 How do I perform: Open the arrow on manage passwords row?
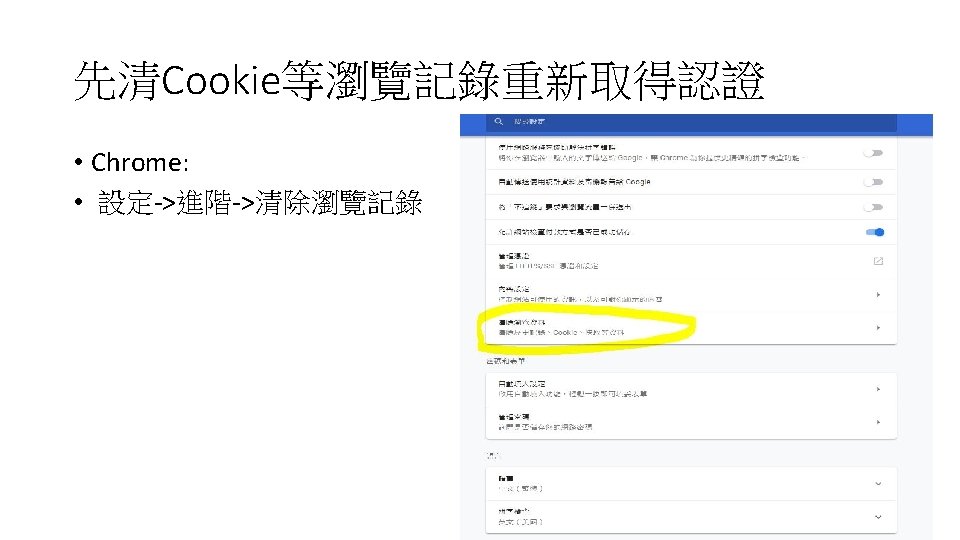pyautogui.click(x=878, y=422)
